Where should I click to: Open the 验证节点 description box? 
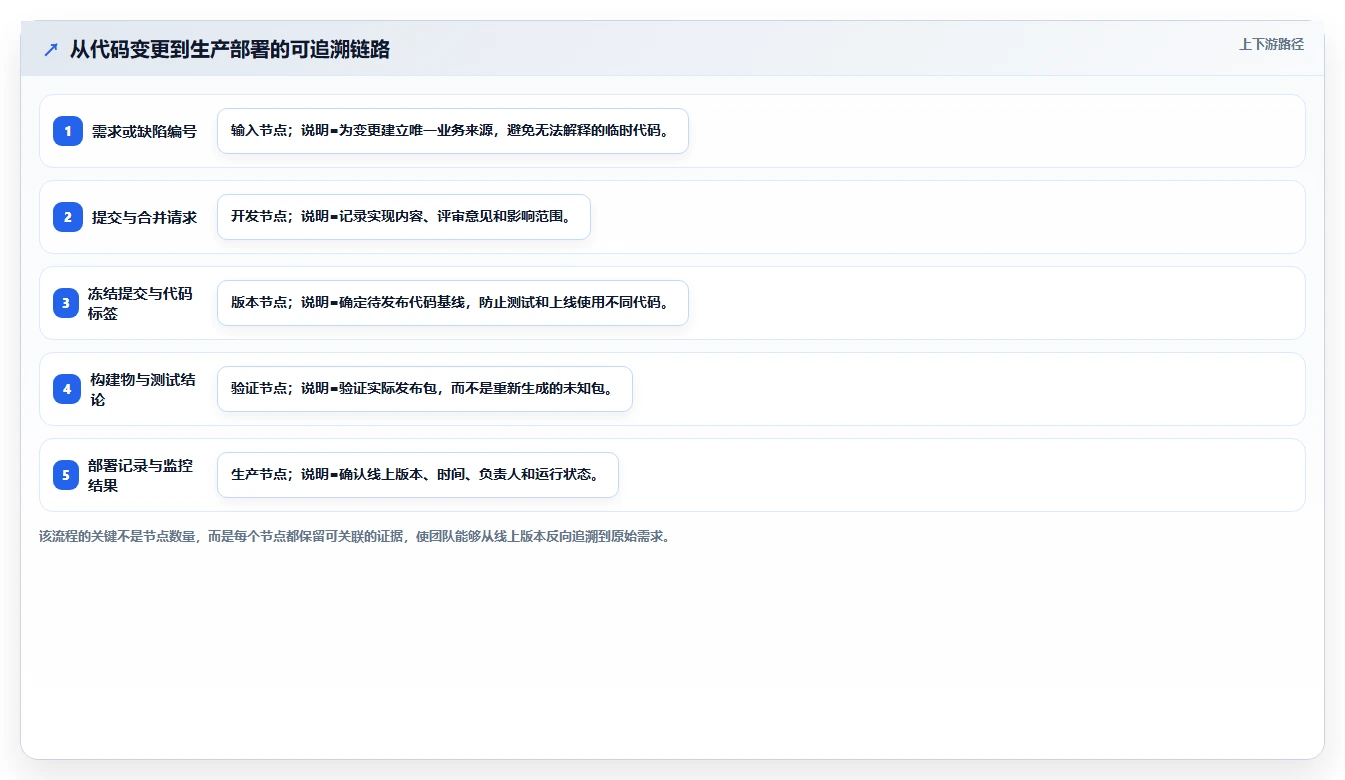[x=425, y=389]
